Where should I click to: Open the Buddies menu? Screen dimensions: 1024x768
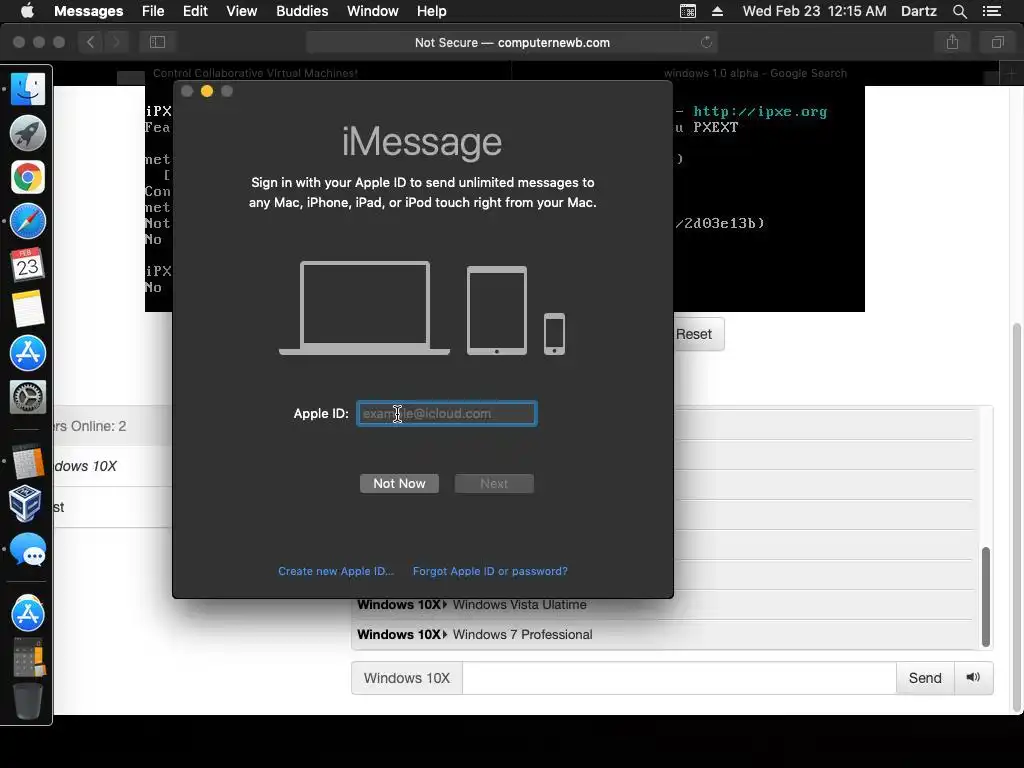point(302,11)
